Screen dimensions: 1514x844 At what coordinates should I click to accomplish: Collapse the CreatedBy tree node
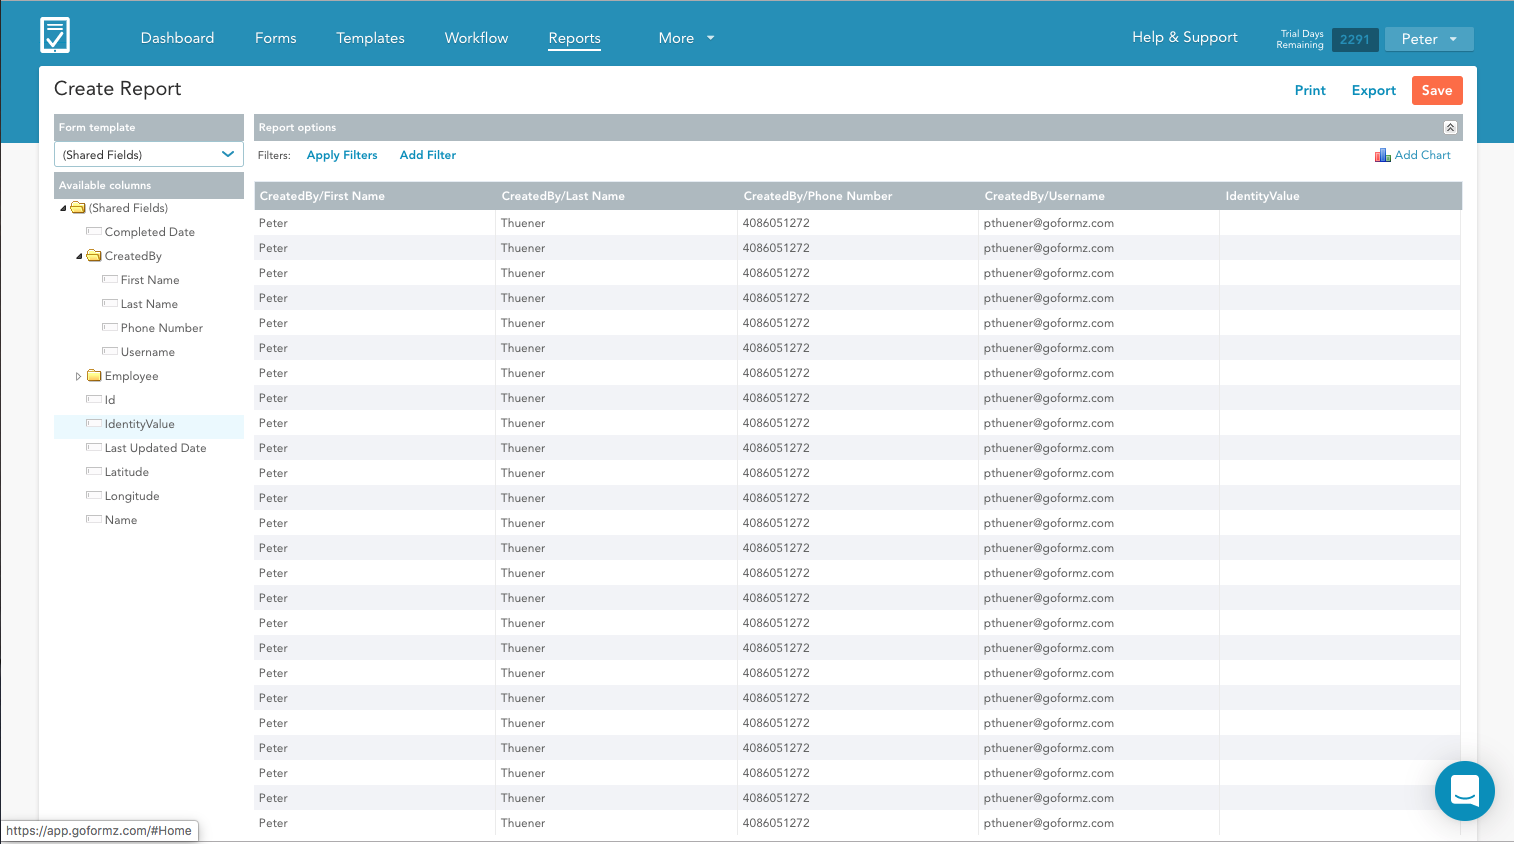[x=79, y=256]
